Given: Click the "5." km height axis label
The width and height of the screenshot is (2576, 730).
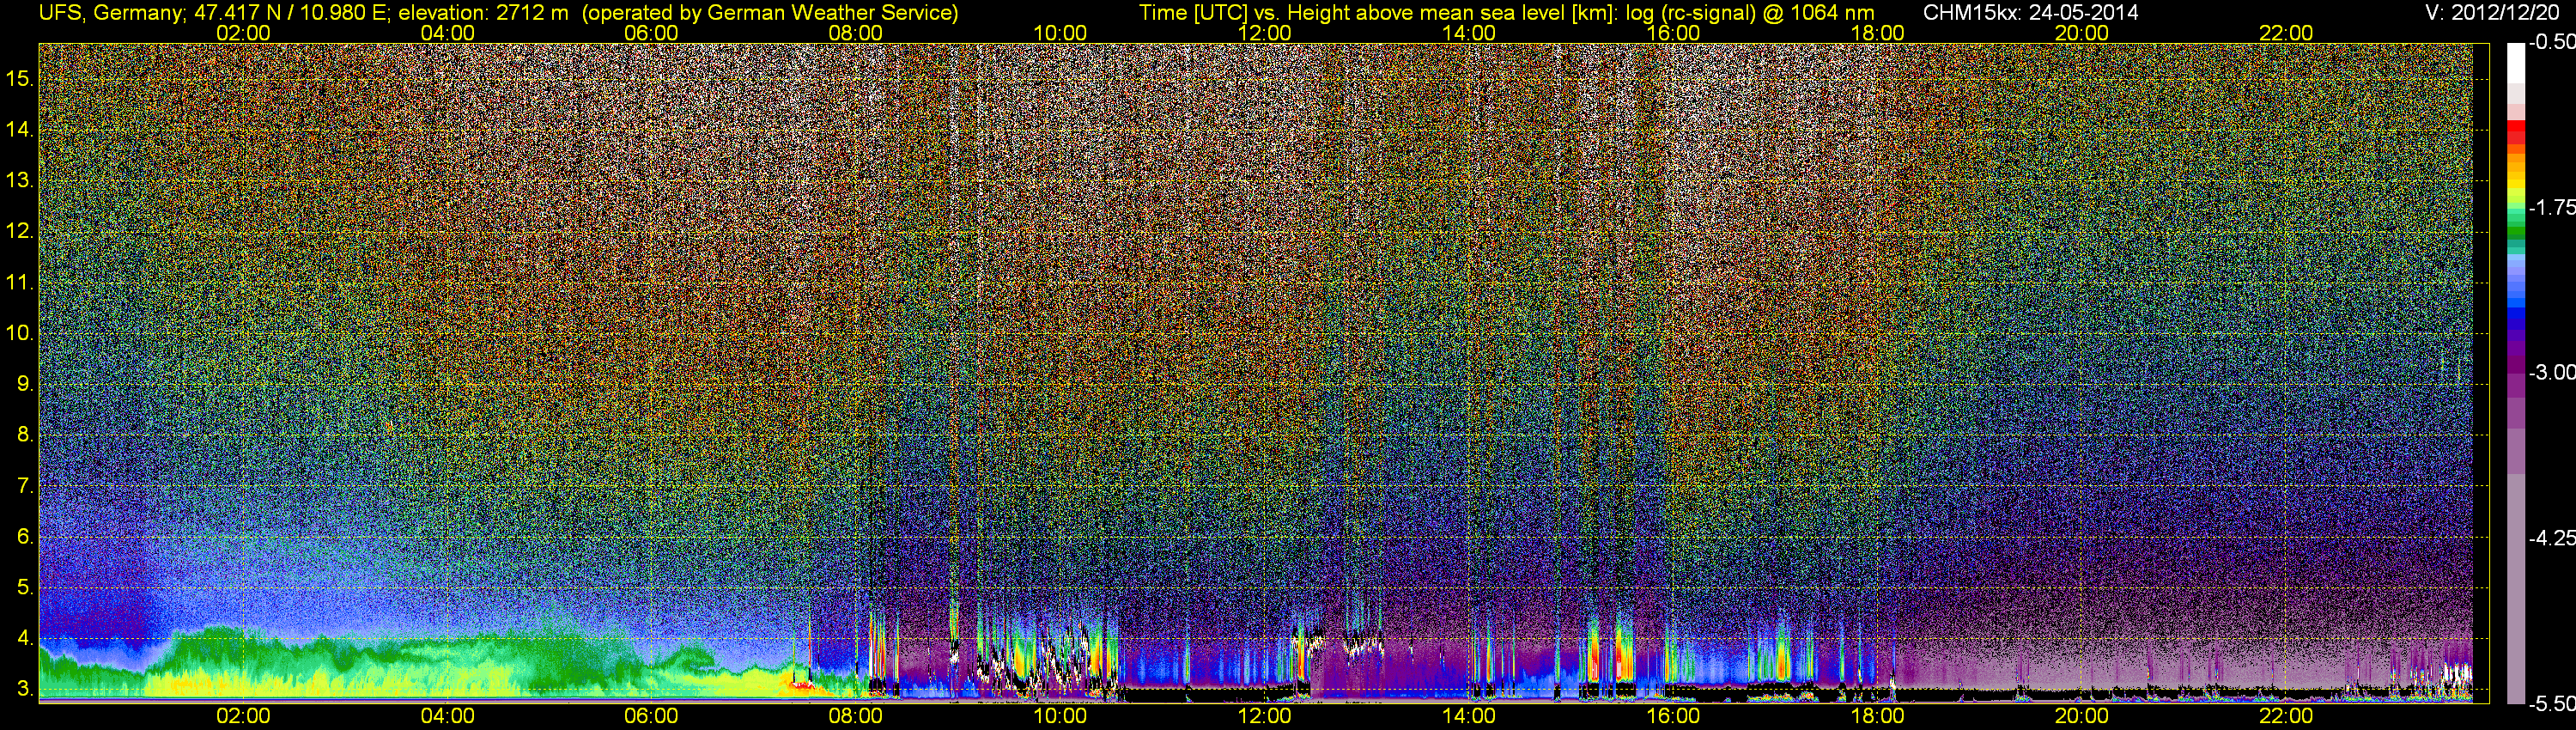Looking at the screenshot, I should coord(25,587).
